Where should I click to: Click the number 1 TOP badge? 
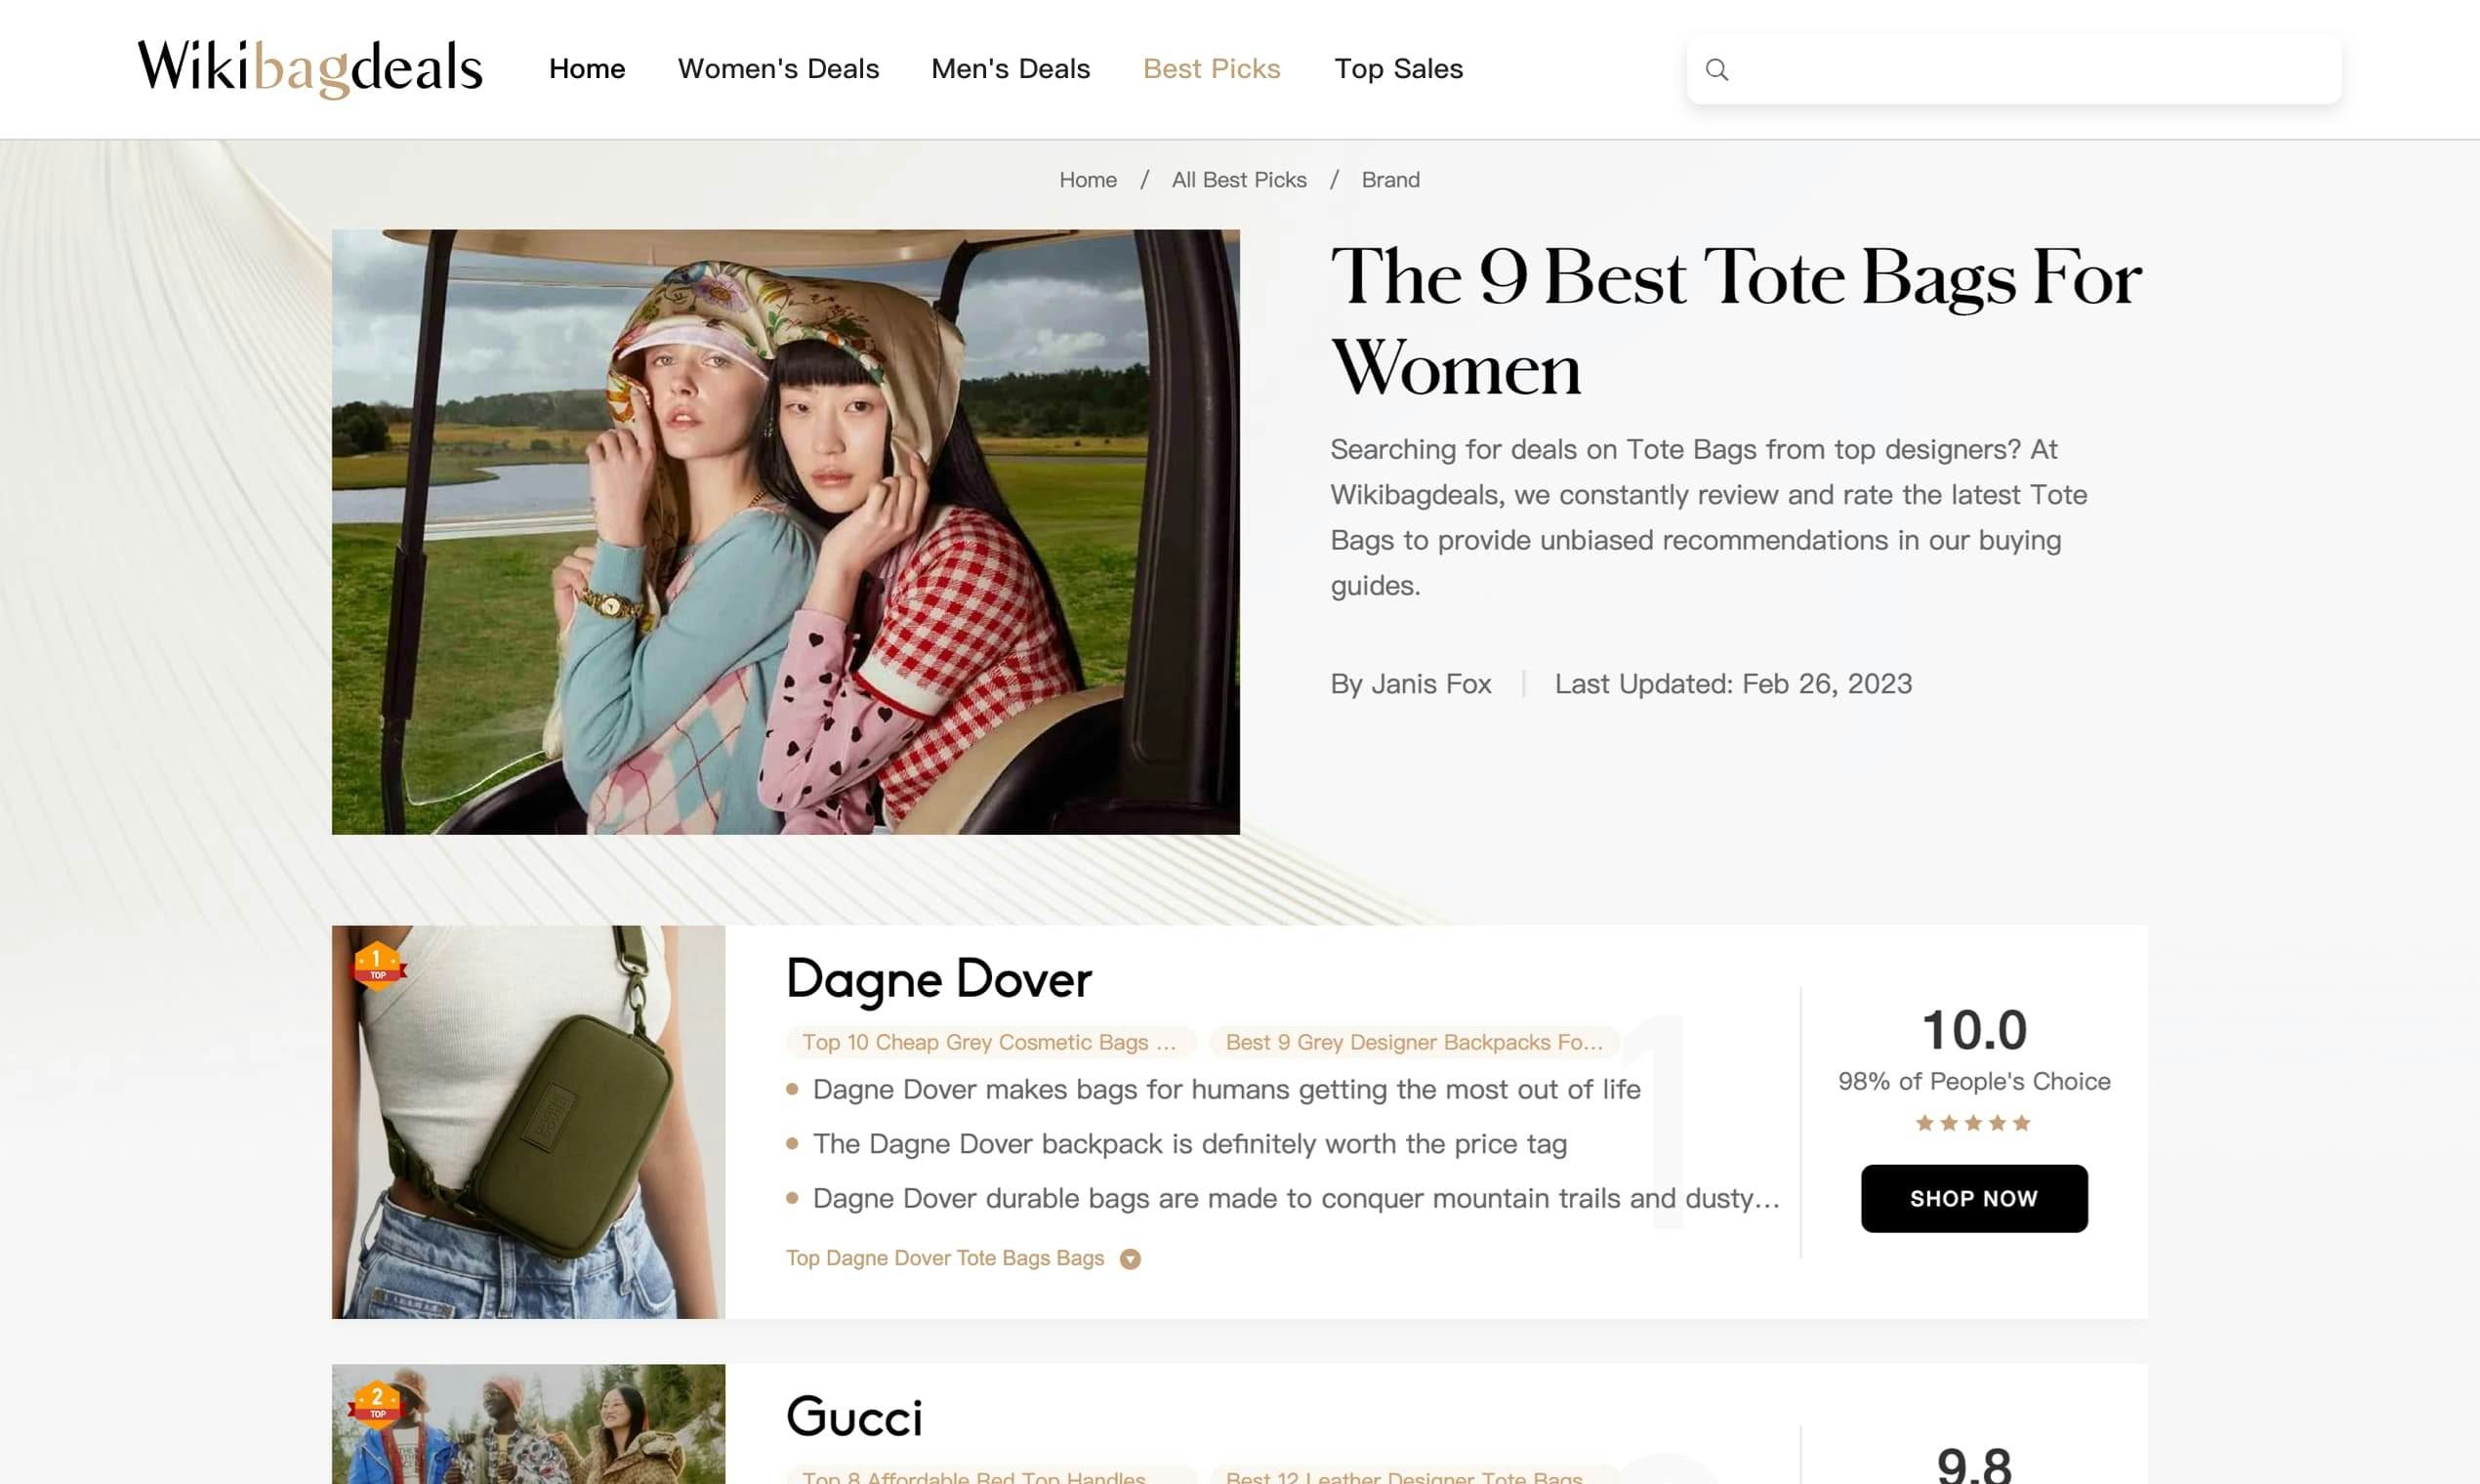click(378, 965)
